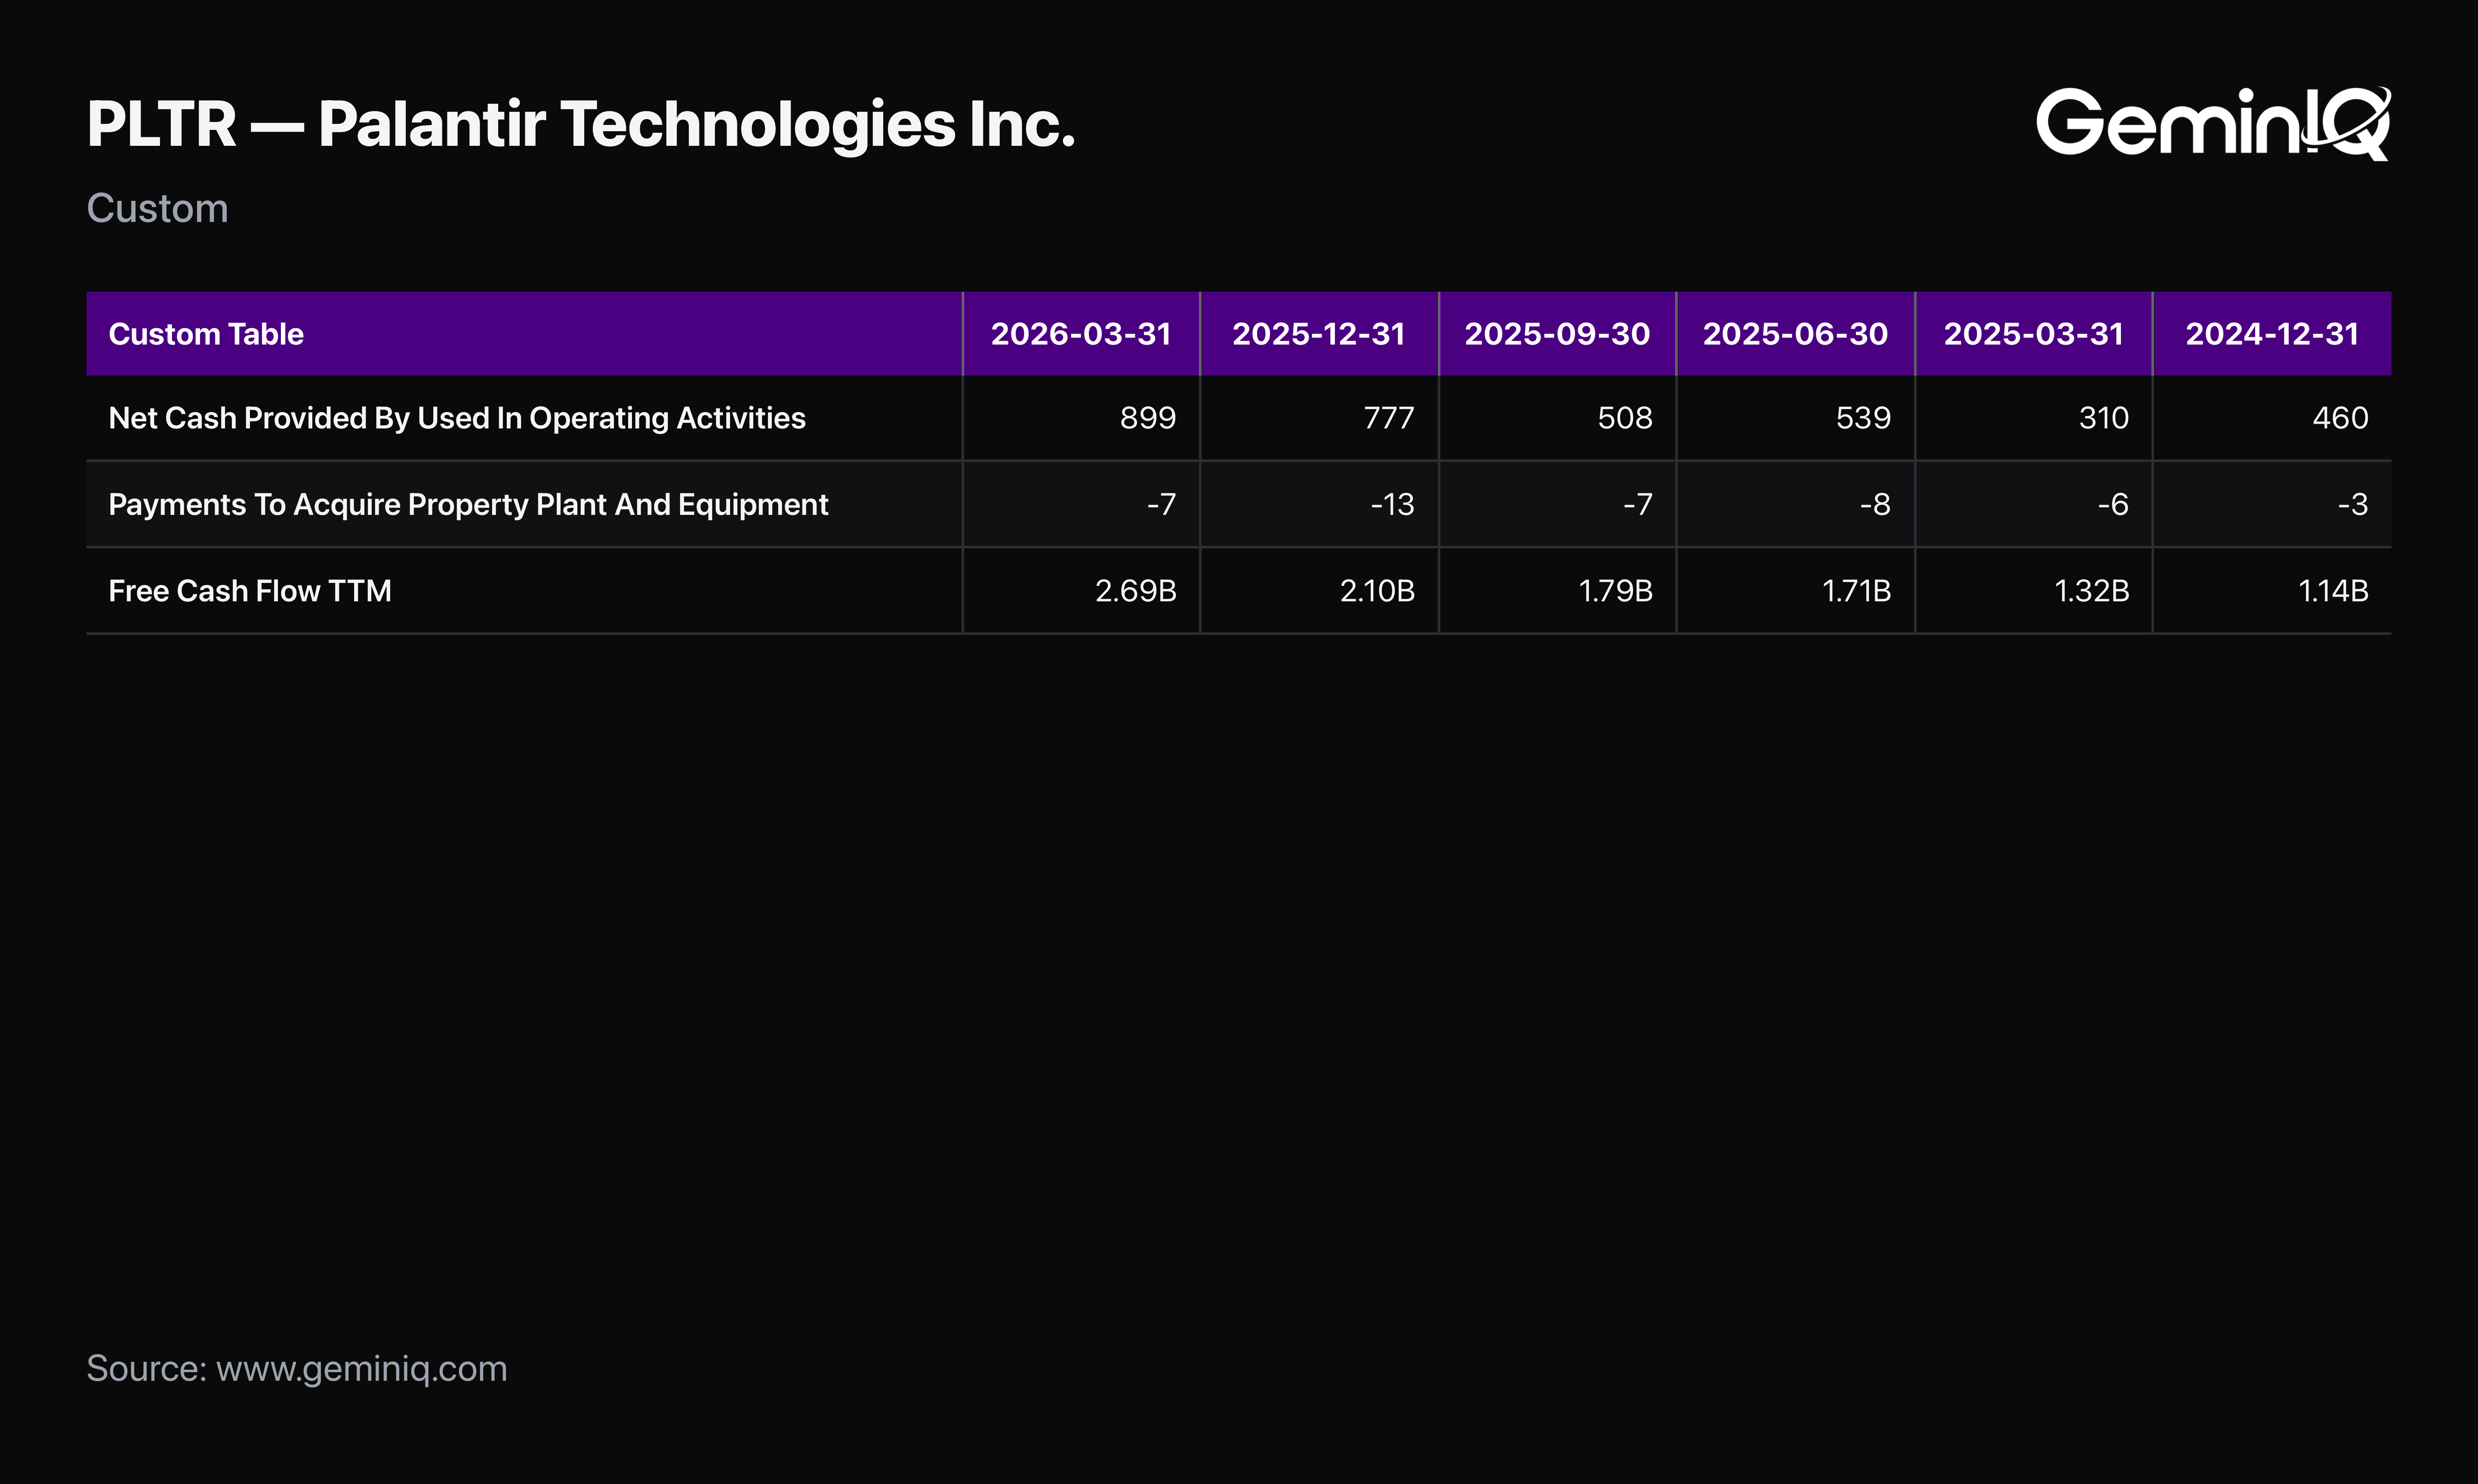Click the 'Net Cash Provided By Used In Operating Activities' label
Screen dimensions: 2478x1484
[x=457, y=418]
